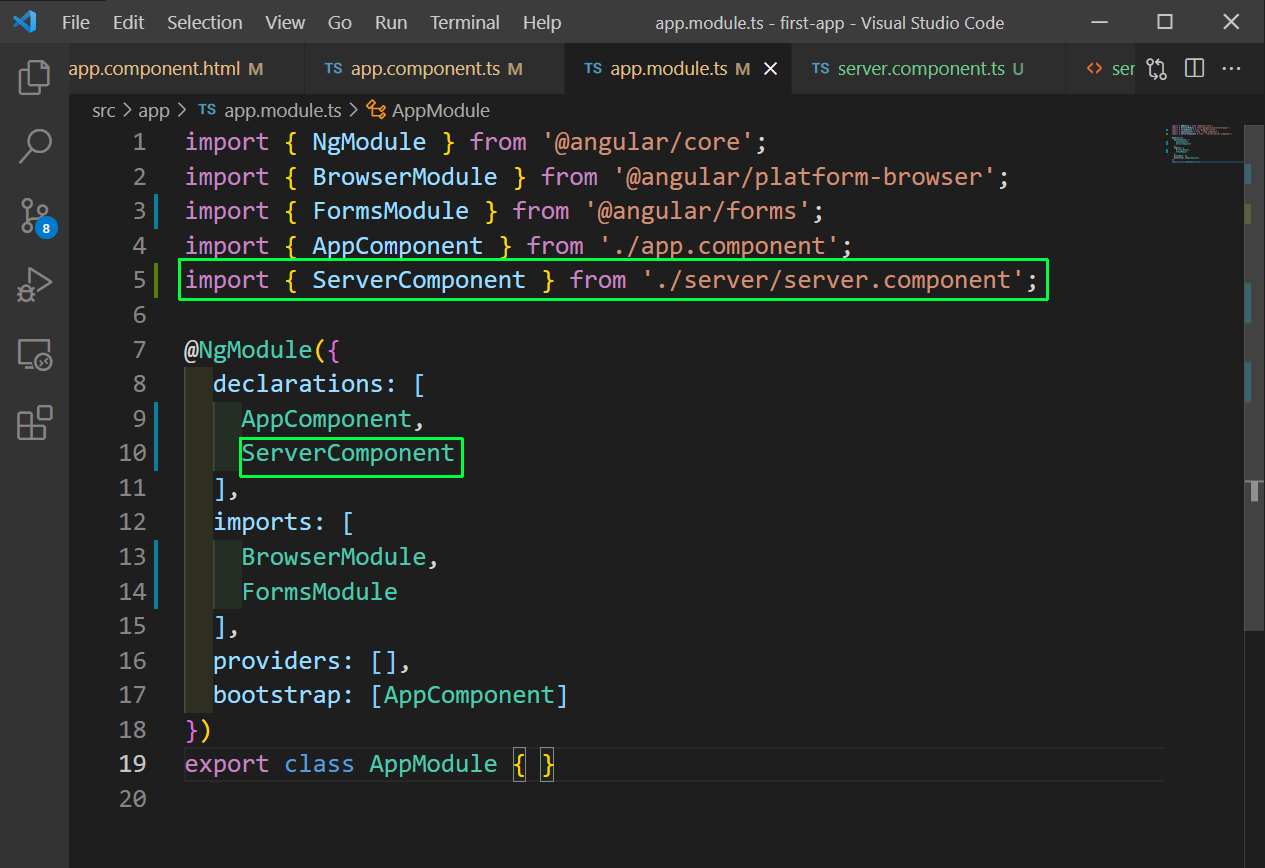Screen dimensions: 1265x868
Task: Open the Edit menu
Action: click(128, 22)
